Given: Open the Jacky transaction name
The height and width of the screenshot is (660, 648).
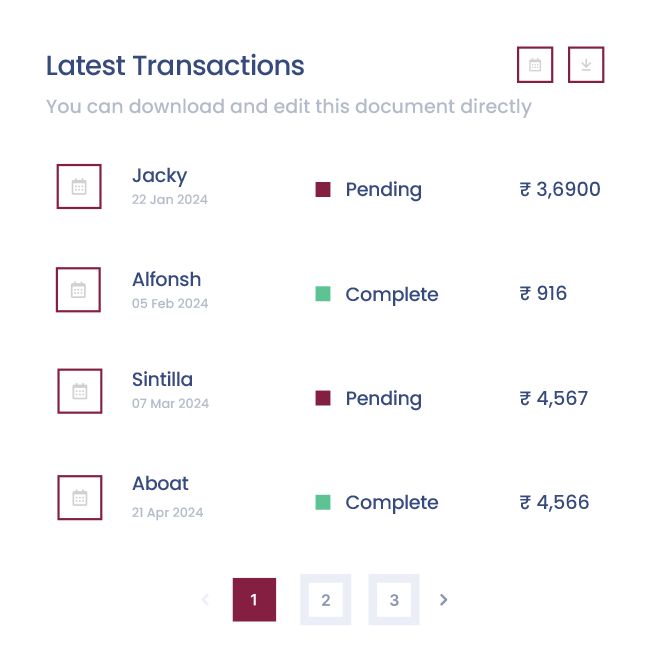Looking at the screenshot, I should pos(159,176).
